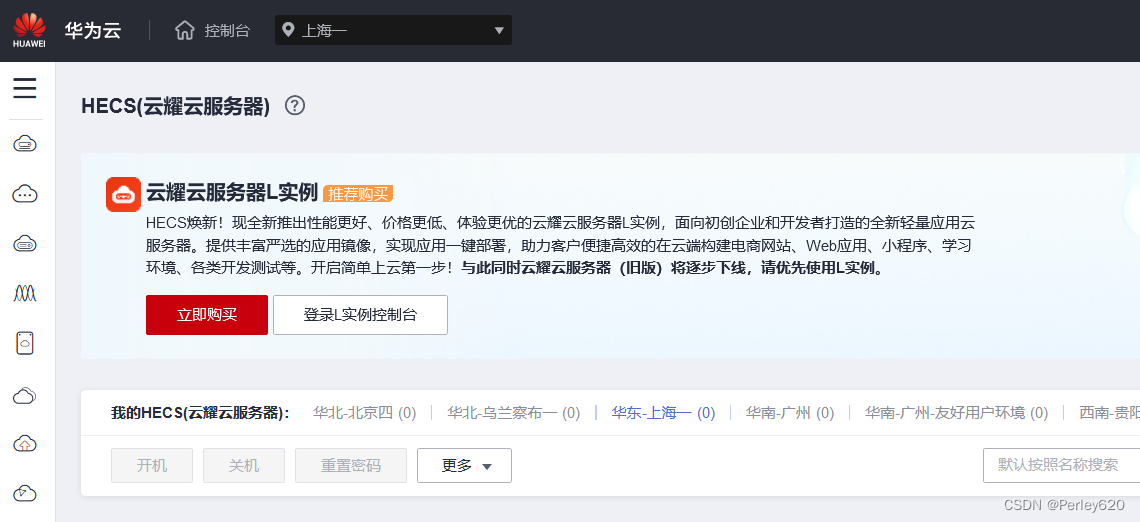The image size is (1140, 522).
Task: Expand the 更多 more actions dropdown
Action: click(x=465, y=465)
